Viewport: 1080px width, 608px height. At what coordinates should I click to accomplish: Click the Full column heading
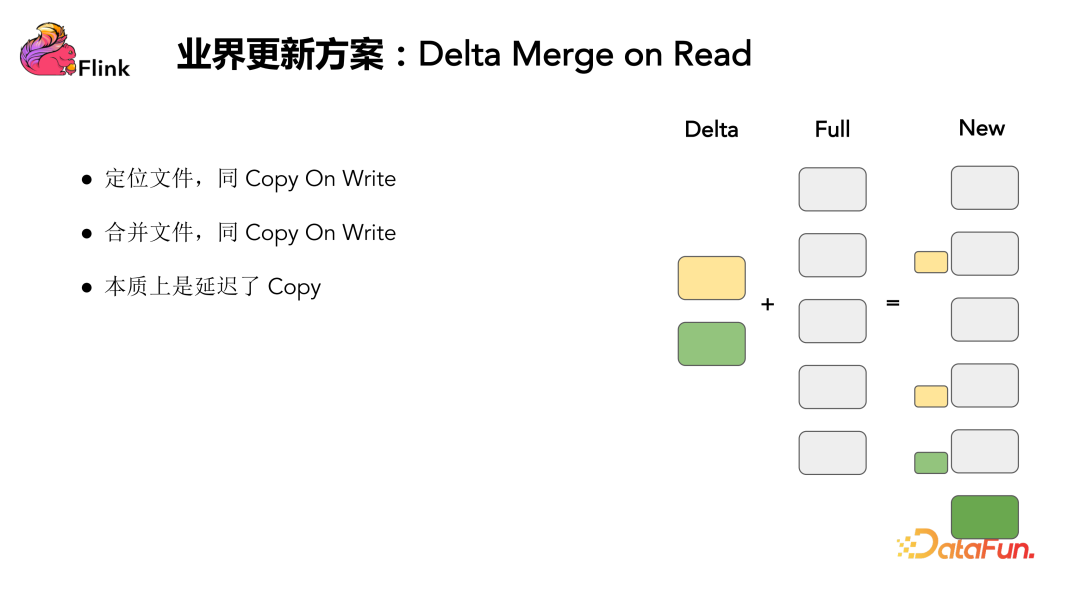(832, 129)
